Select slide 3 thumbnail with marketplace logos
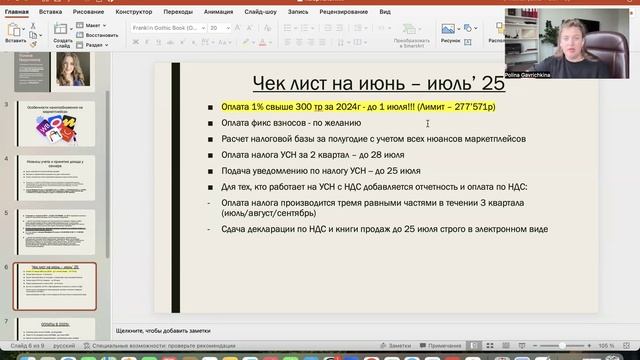Screen dimensions: 640x360 tap(56, 124)
